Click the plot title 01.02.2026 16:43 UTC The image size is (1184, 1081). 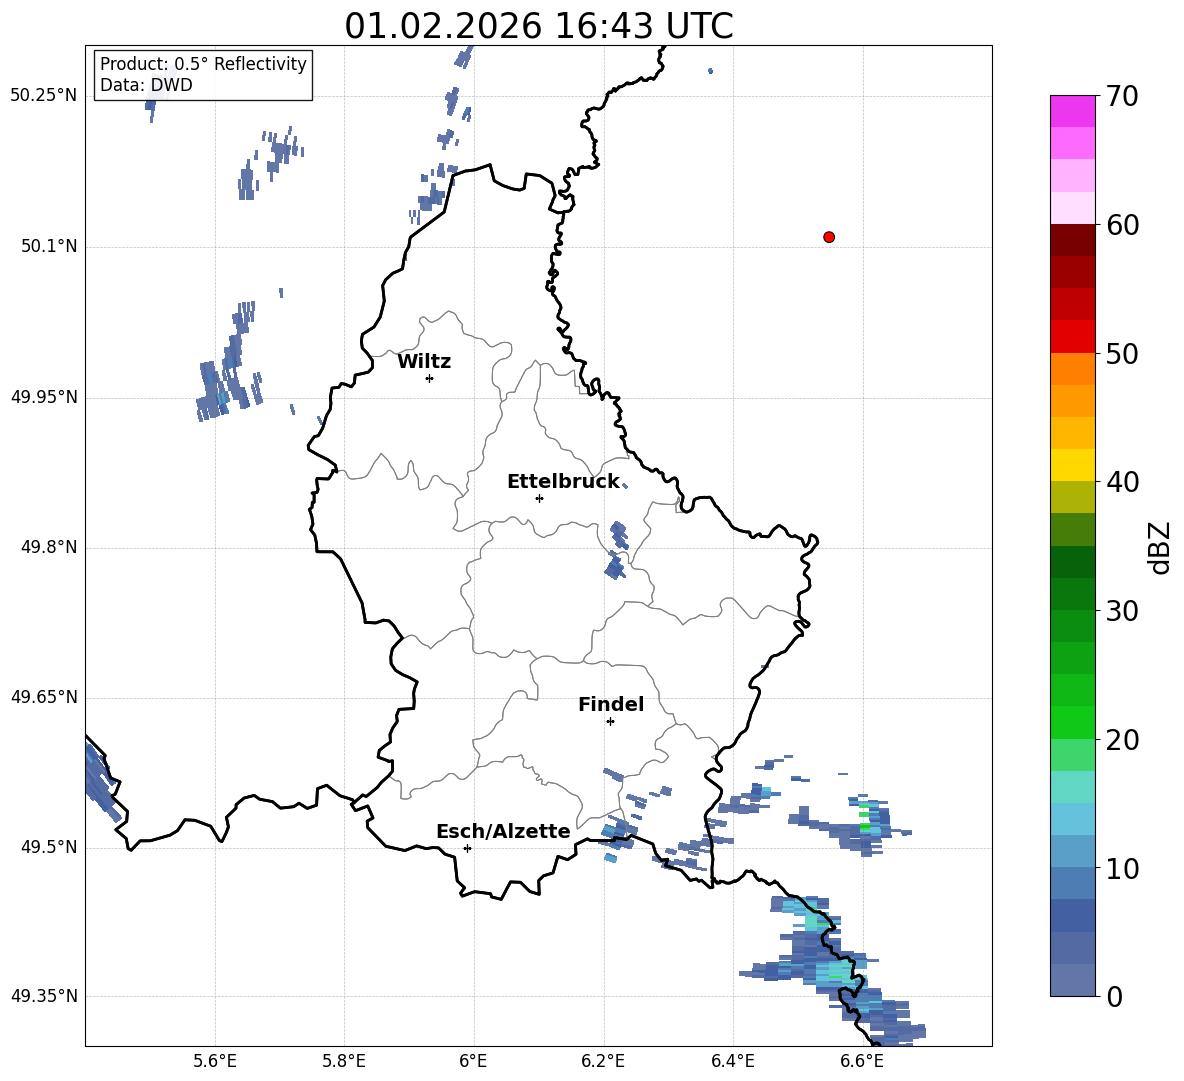tap(538, 26)
